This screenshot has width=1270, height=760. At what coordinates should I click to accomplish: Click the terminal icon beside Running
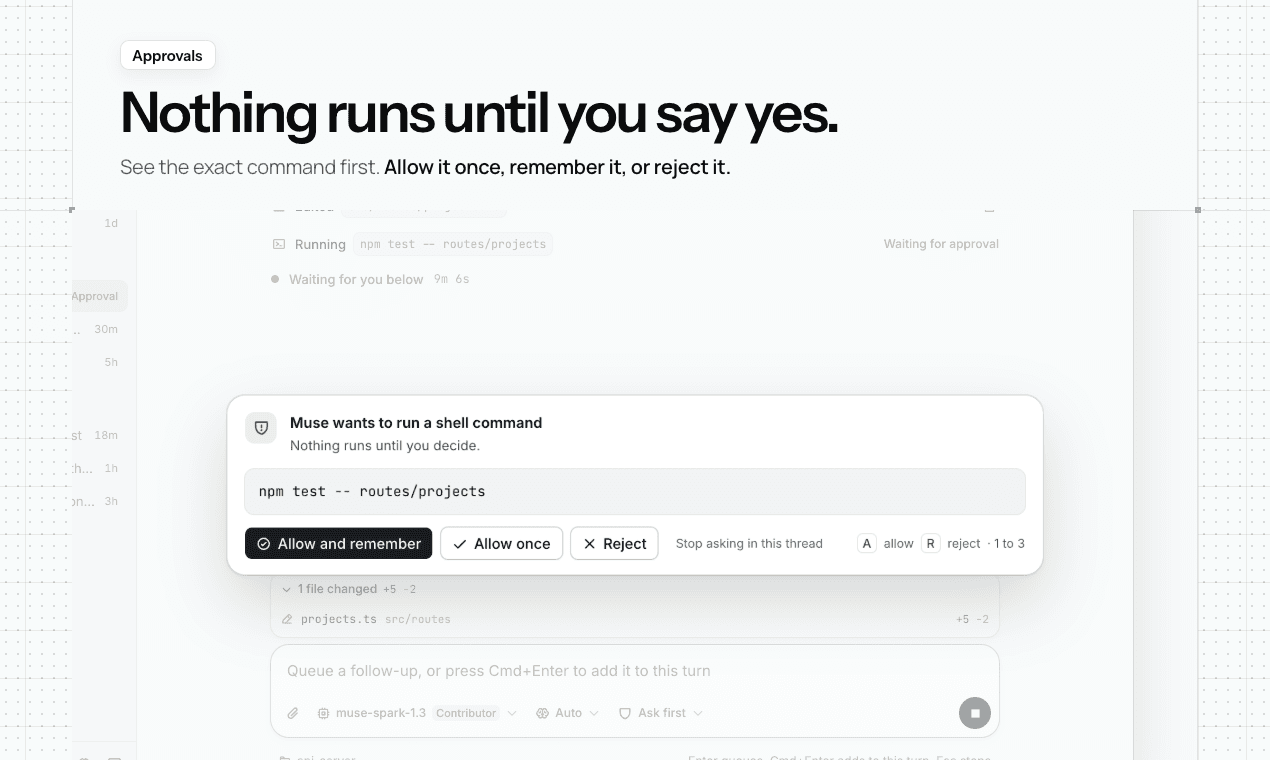(x=279, y=244)
